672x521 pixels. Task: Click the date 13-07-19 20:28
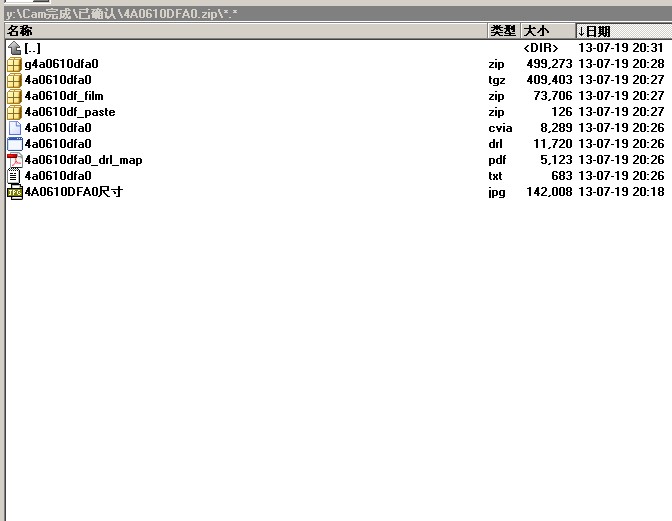click(621, 64)
